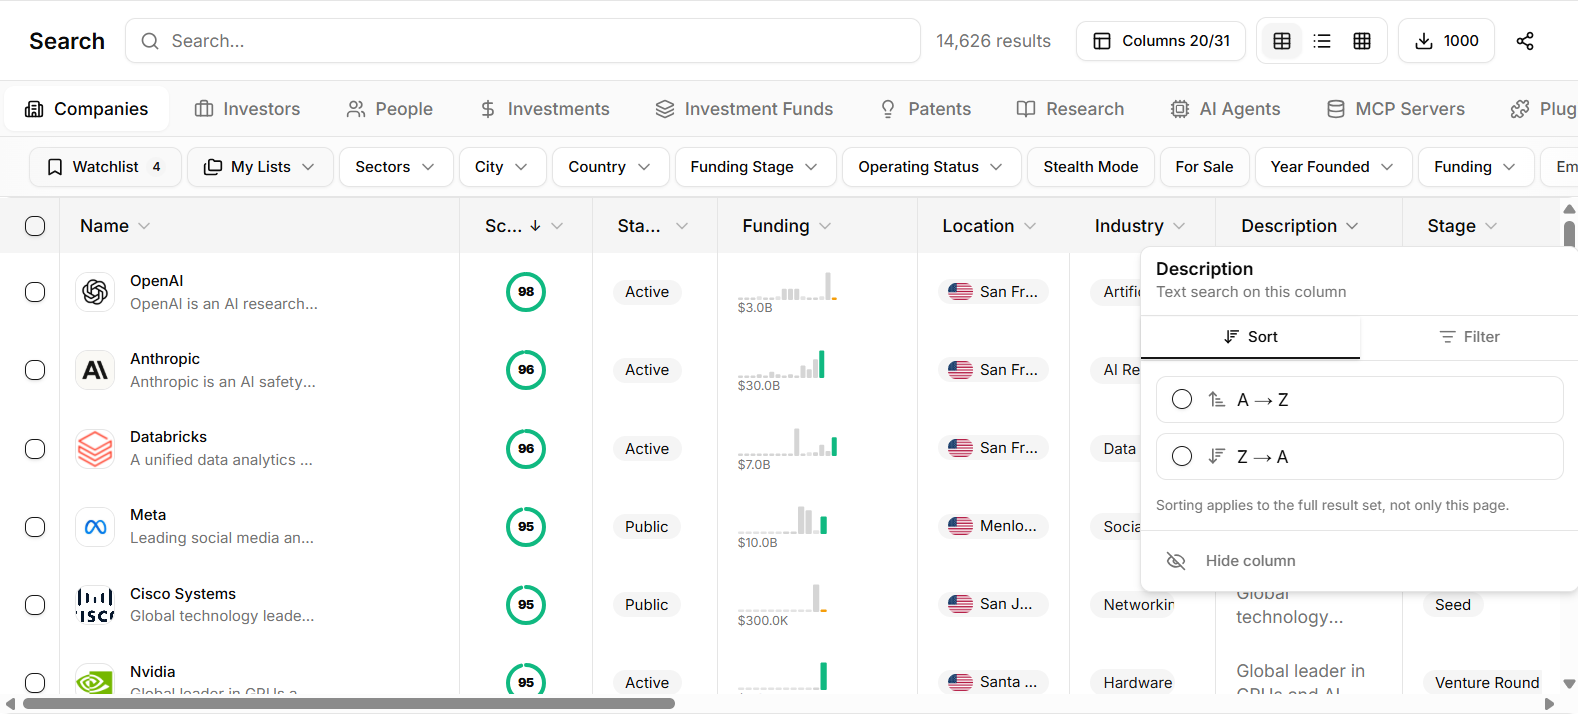This screenshot has width=1578, height=714.
Task: Switch to the AI Agents tab
Action: click(1225, 109)
